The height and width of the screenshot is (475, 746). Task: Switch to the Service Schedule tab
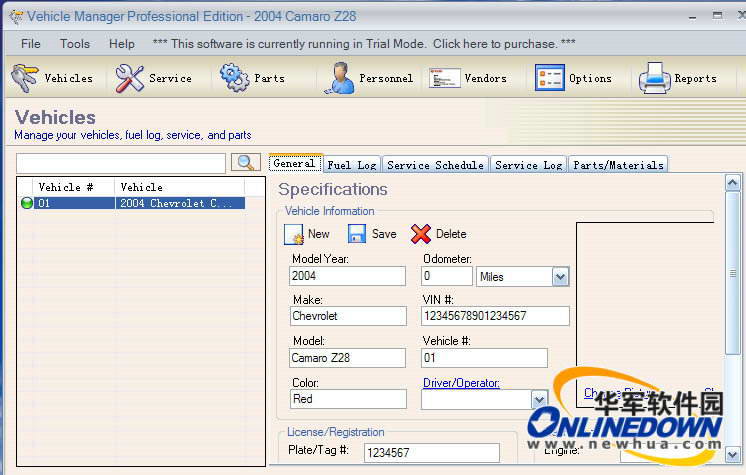pos(435,165)
